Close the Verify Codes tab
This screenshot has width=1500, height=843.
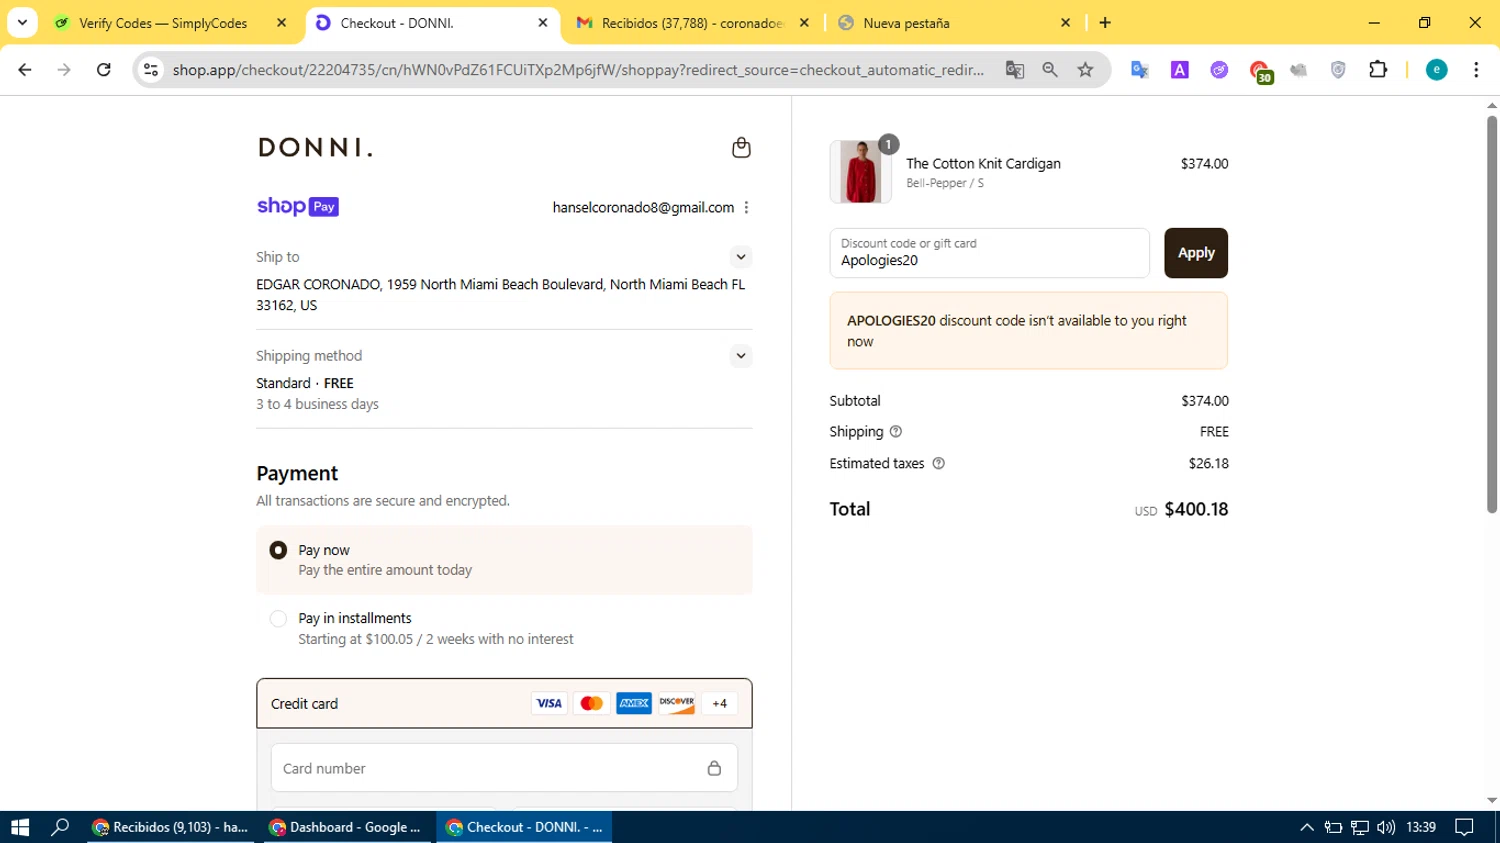click(281, 23)
